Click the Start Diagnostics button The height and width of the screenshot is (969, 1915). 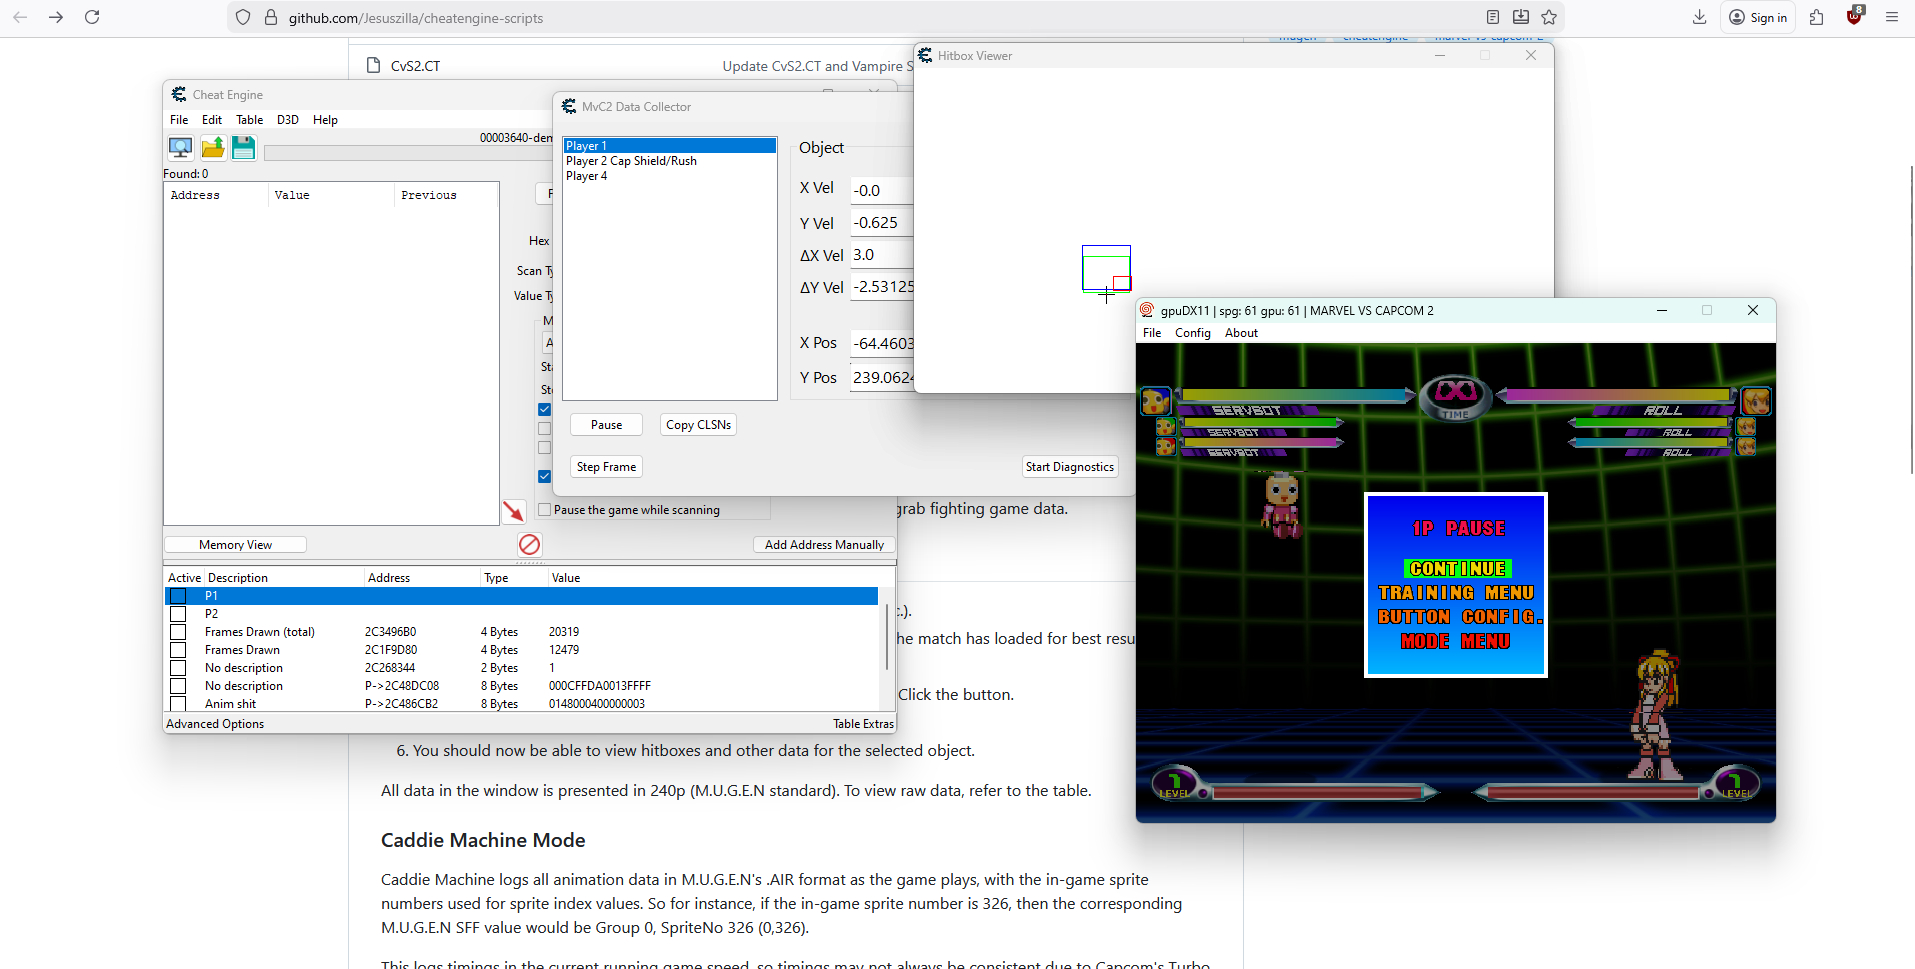(1069, 467)
